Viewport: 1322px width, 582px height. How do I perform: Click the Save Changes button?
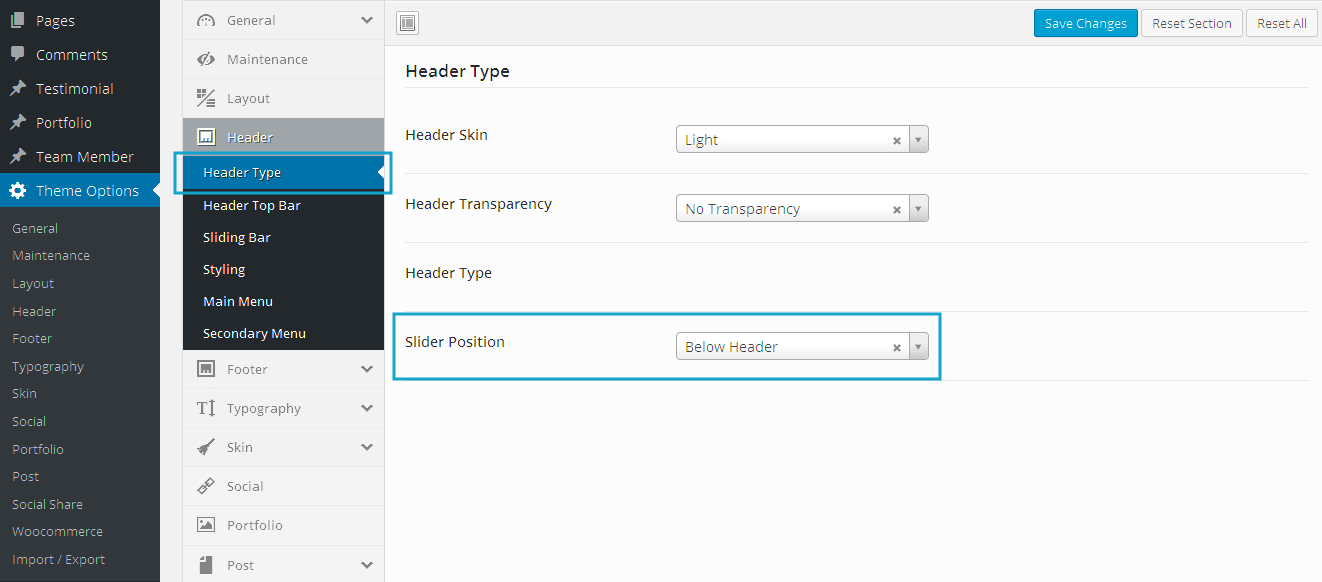[1085, 24]
